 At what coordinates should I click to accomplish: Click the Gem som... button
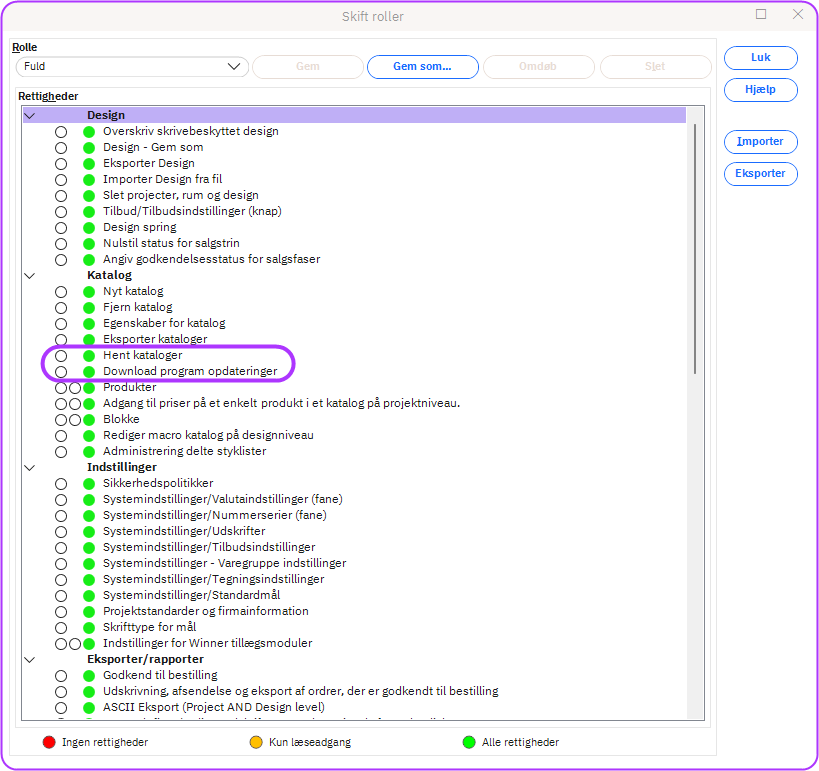tap(421, 67)
